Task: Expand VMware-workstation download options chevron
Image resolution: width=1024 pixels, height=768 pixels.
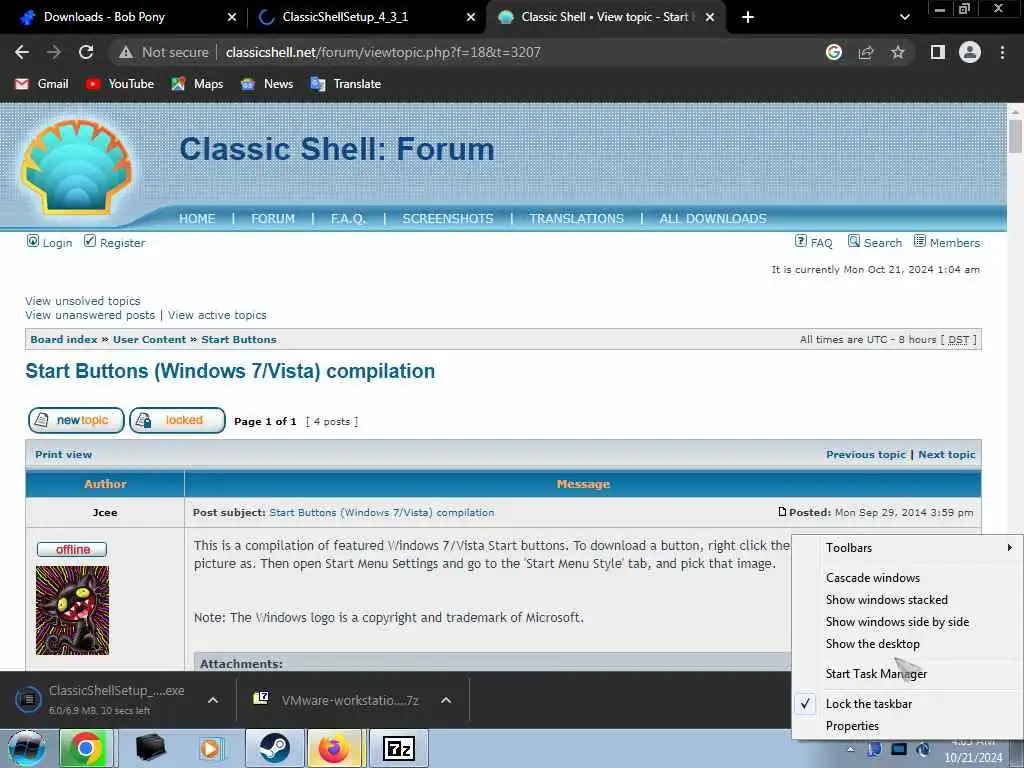Action: 446,700
